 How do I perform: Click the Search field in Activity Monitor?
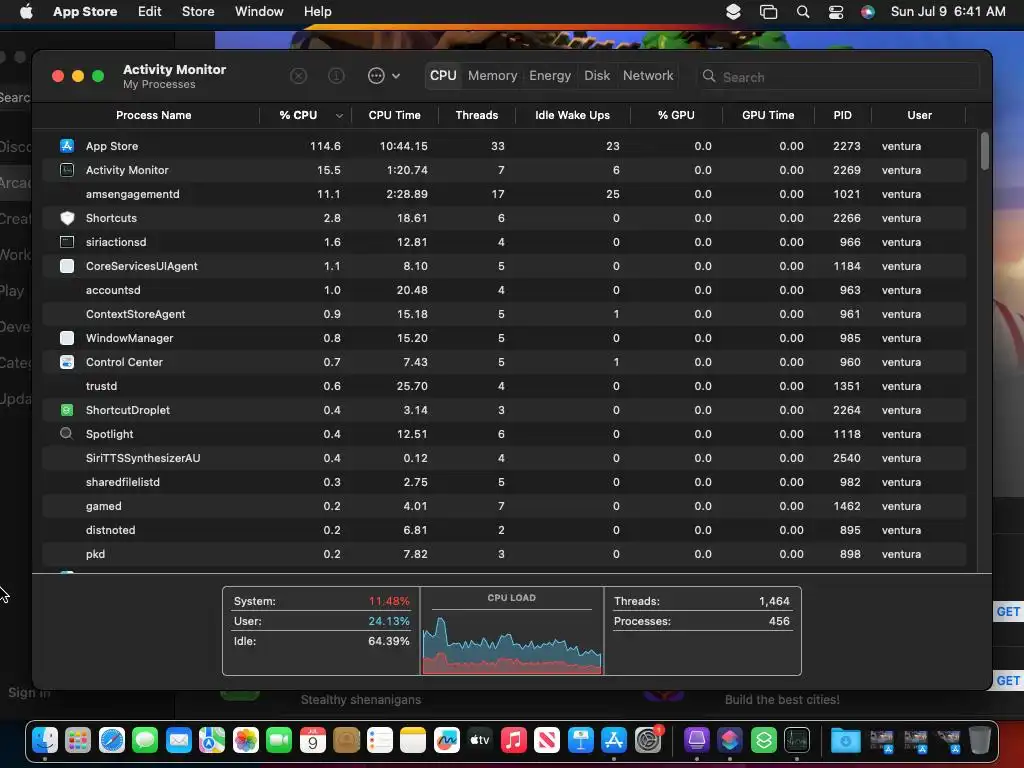[839, 76]
